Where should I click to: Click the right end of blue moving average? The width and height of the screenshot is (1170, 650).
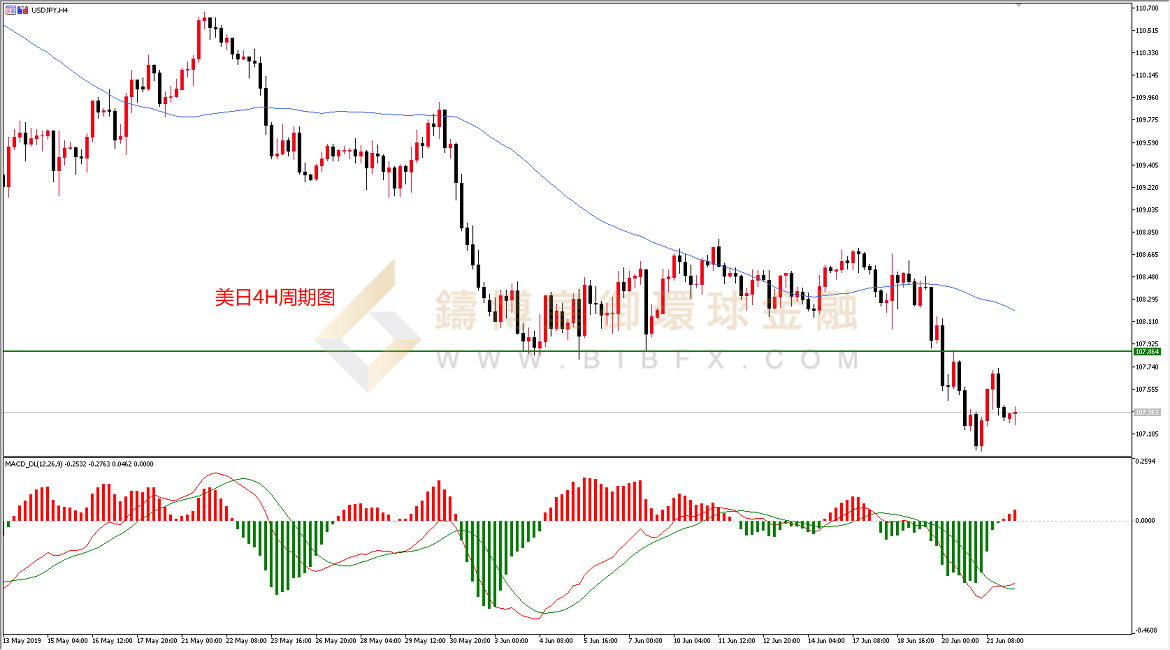tap(1015, 310)
